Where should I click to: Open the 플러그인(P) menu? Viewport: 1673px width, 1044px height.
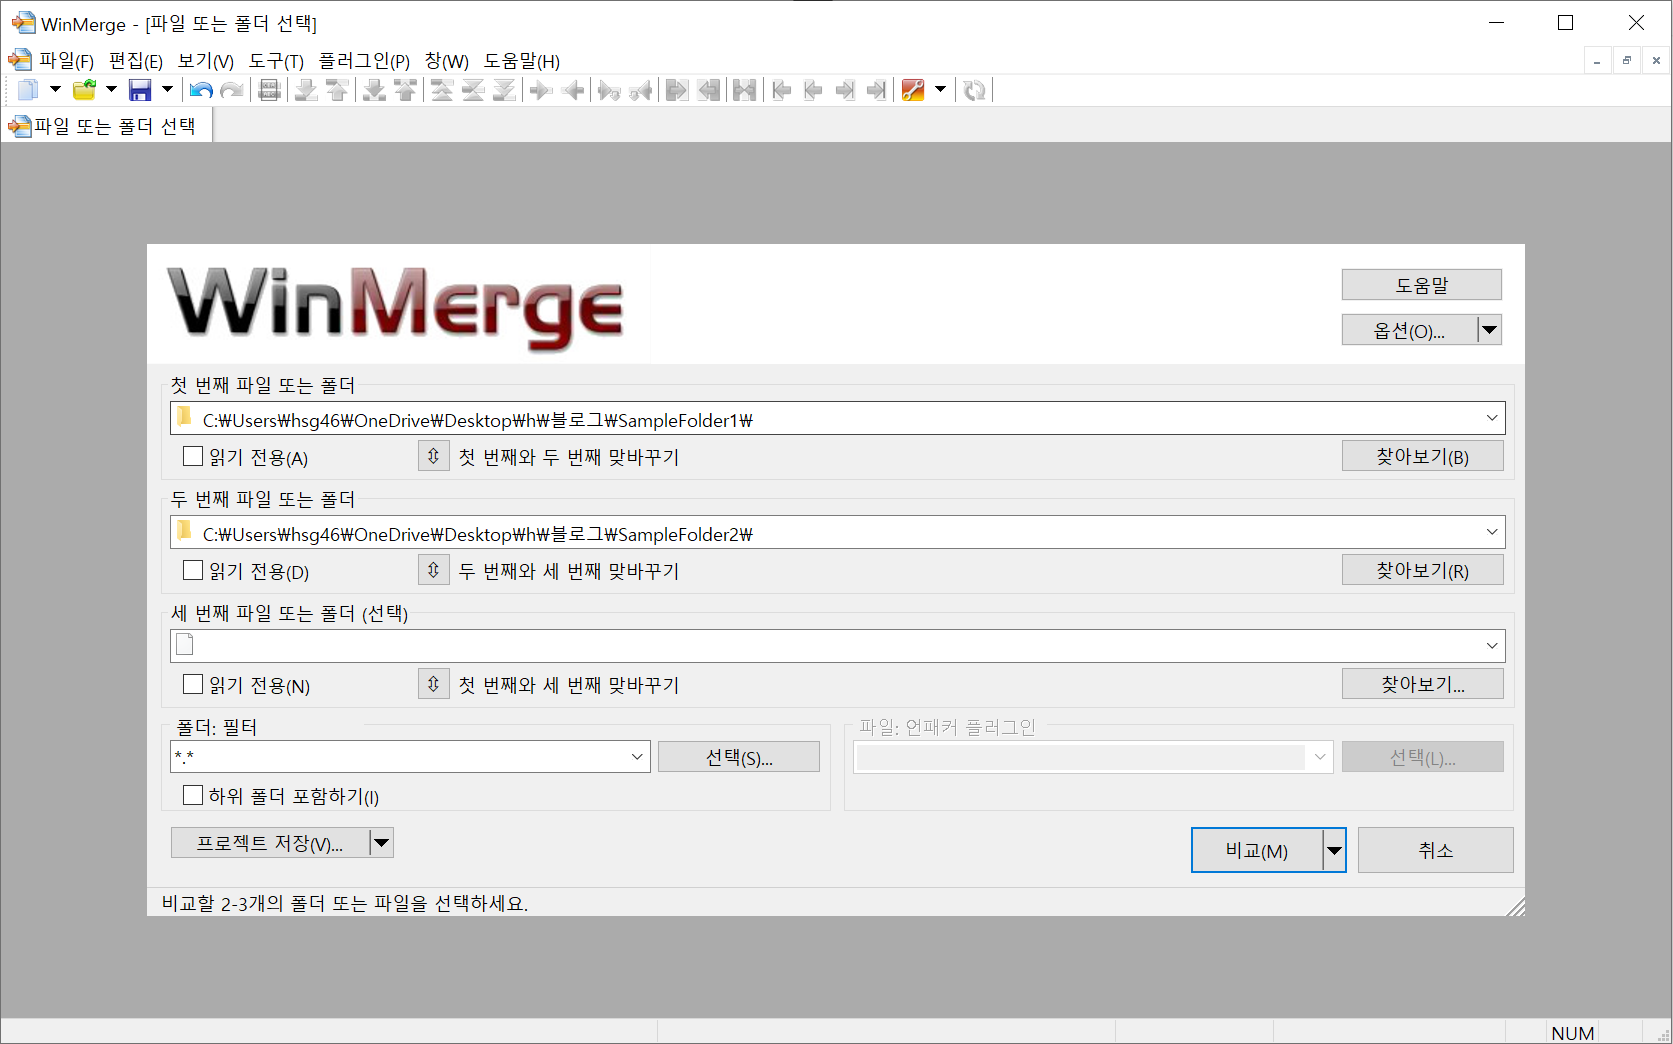click(364, 61)
